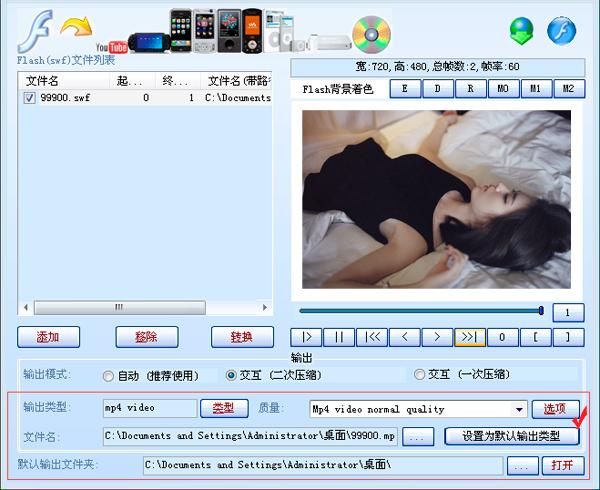Click the gold CD disc icon
This screenshot has height=490, width=600.
pos(371,32)
